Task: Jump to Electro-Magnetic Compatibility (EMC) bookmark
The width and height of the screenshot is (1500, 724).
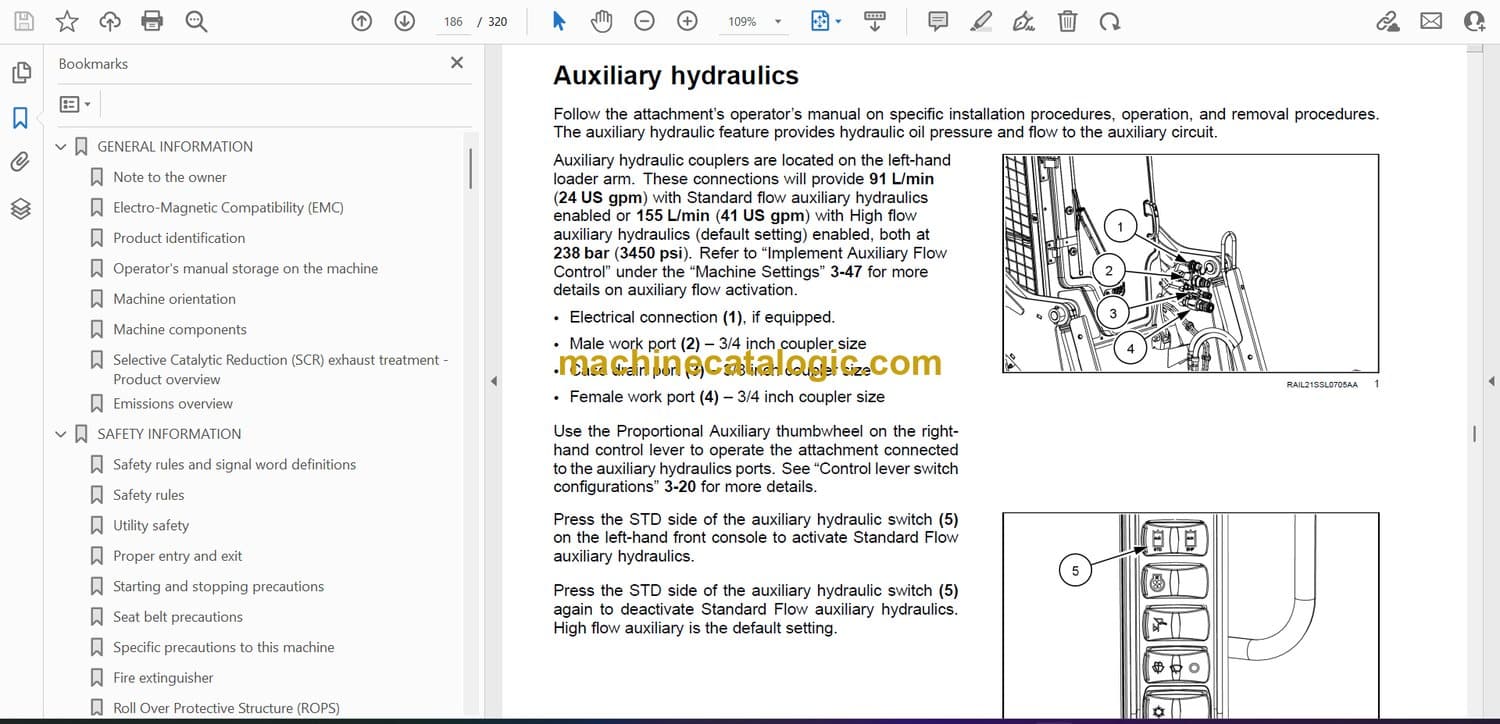Action: (x=228, y=207)
